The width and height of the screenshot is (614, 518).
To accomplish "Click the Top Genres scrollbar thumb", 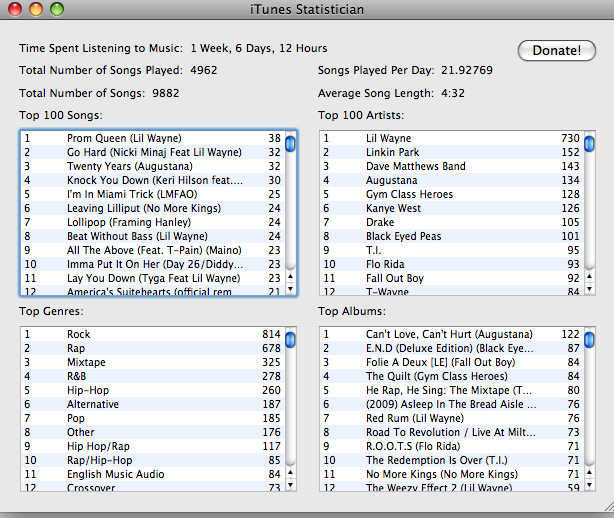I will [290, 339].
